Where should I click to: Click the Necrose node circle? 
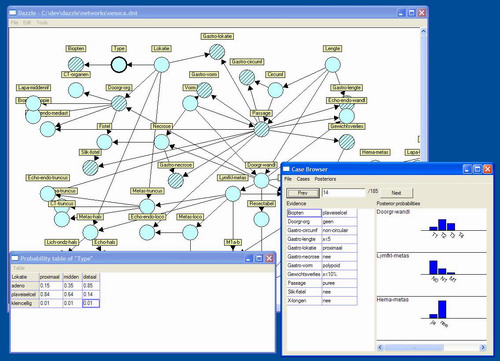tap(162, 142)
